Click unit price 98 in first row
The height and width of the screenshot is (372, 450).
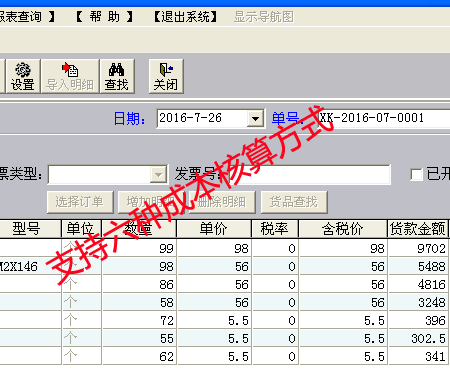click(x=214, y=248)
